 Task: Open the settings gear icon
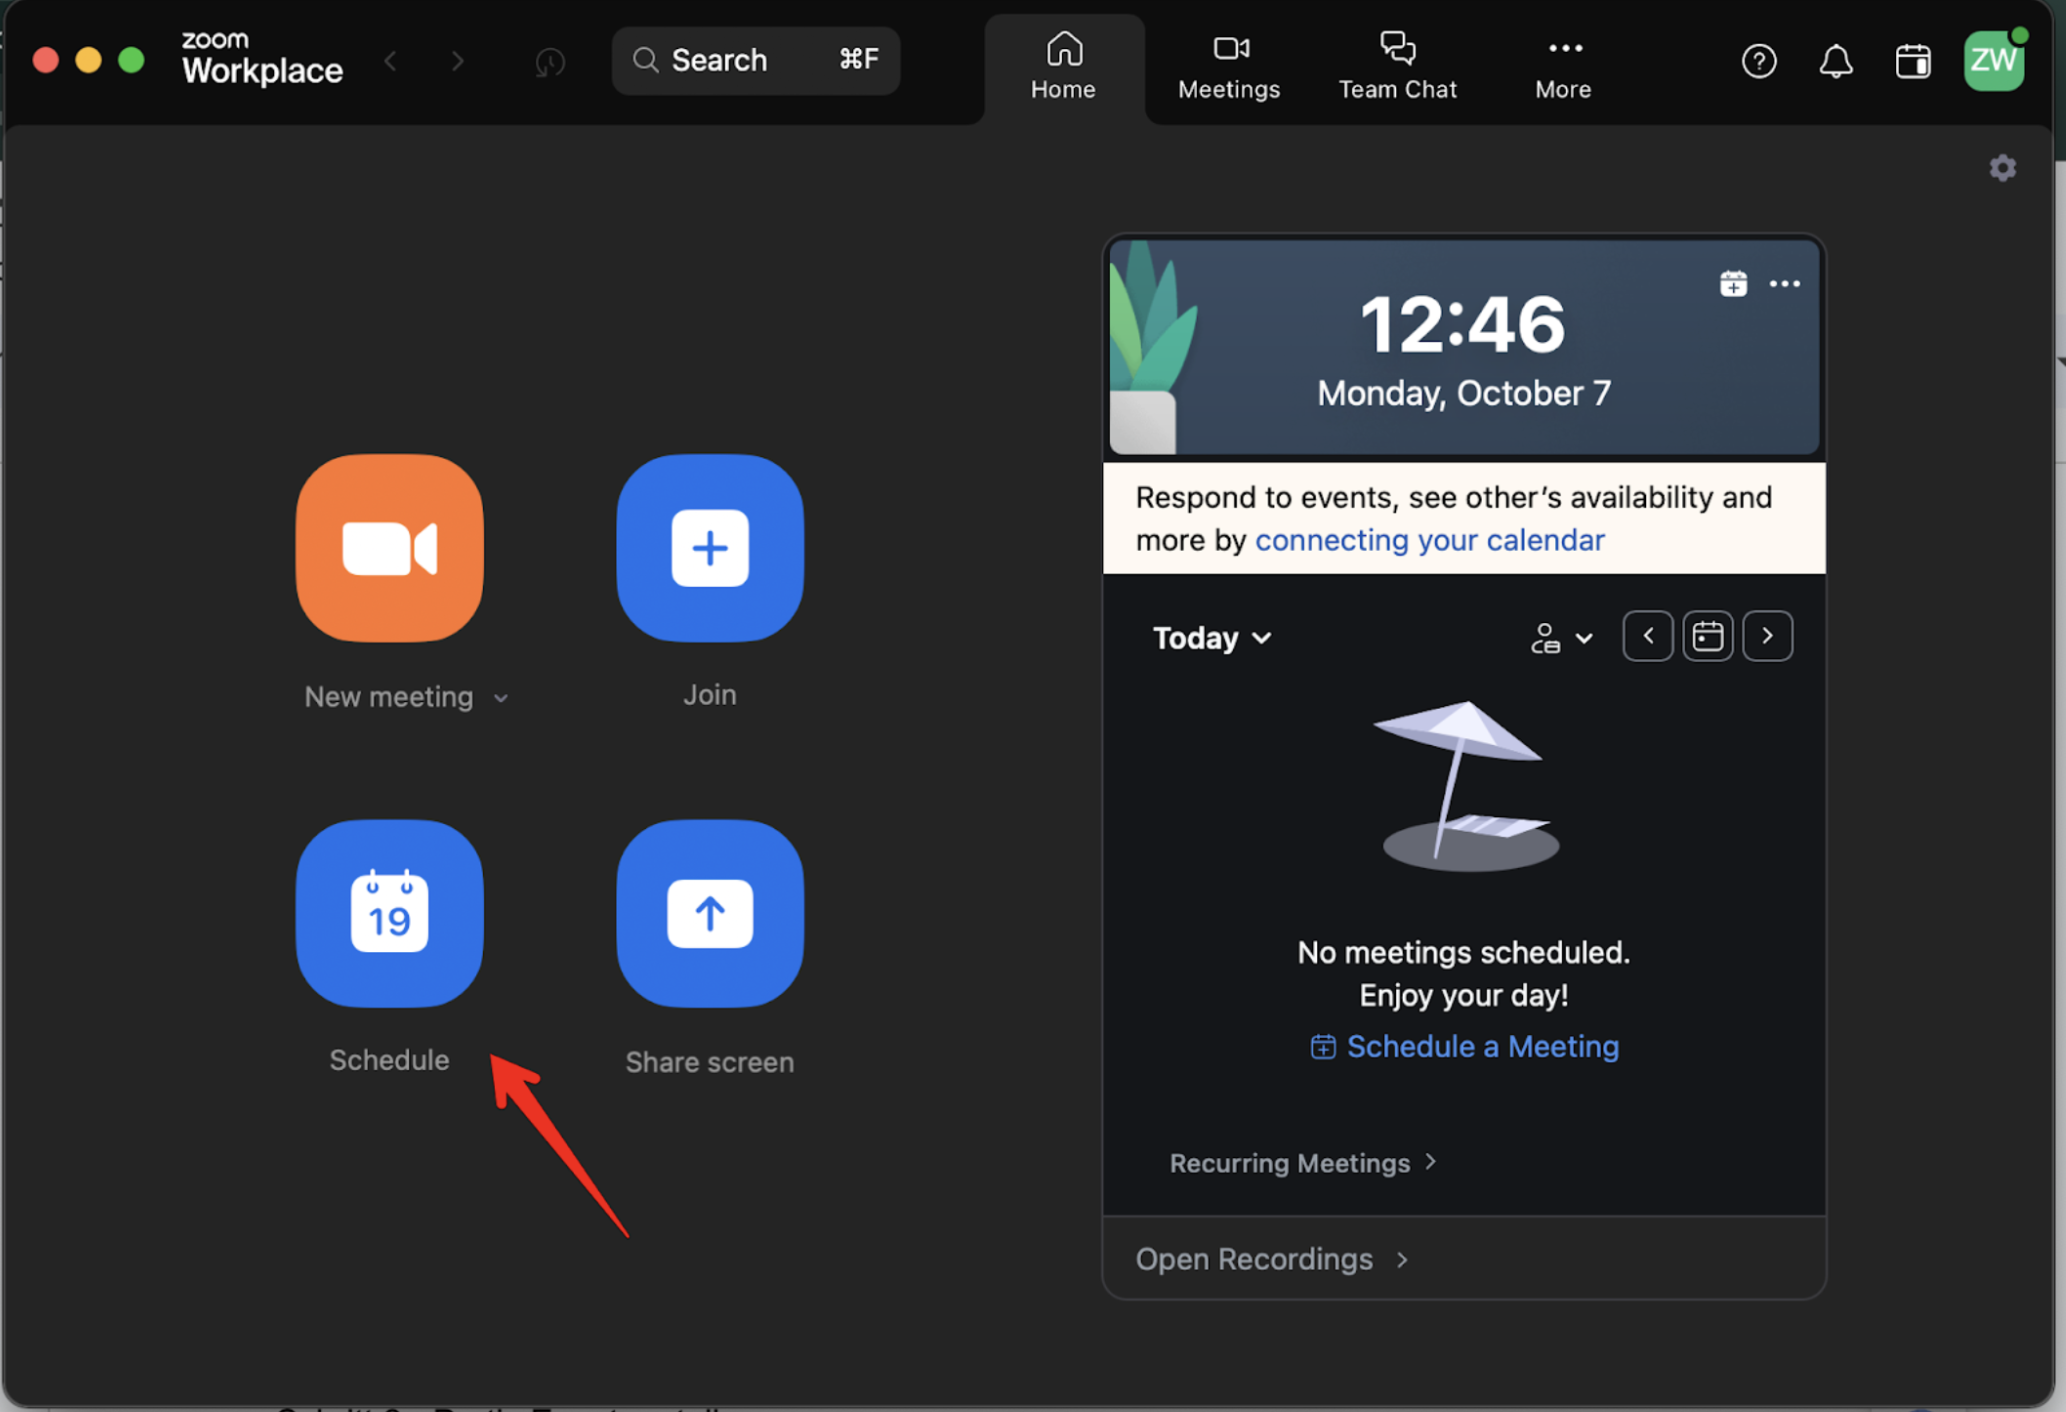coord(2002,168)
